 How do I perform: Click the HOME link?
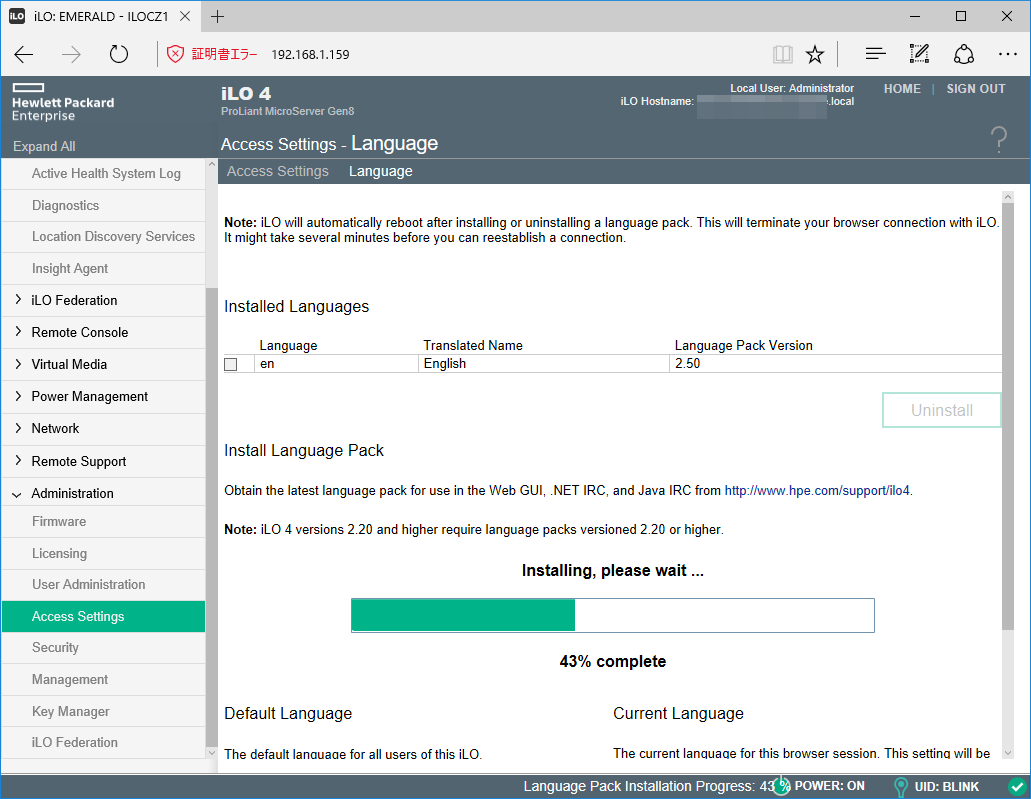tap(902, 89)
